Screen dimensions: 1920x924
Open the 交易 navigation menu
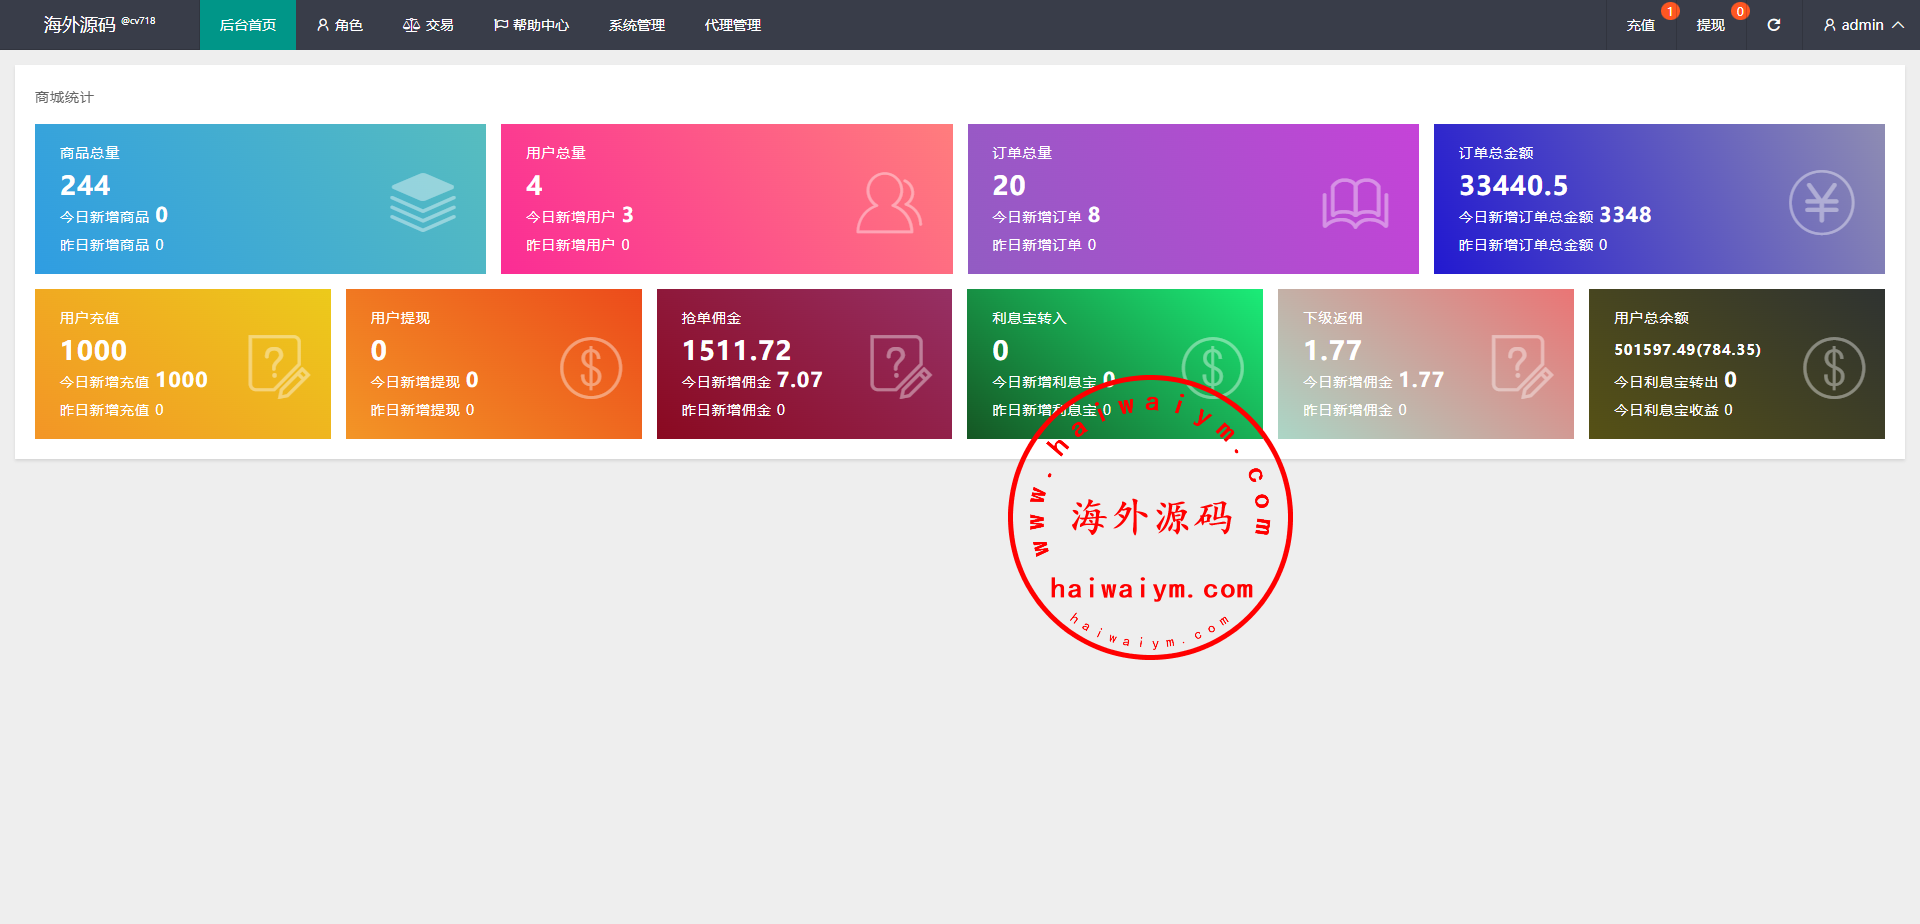point(428,25)
